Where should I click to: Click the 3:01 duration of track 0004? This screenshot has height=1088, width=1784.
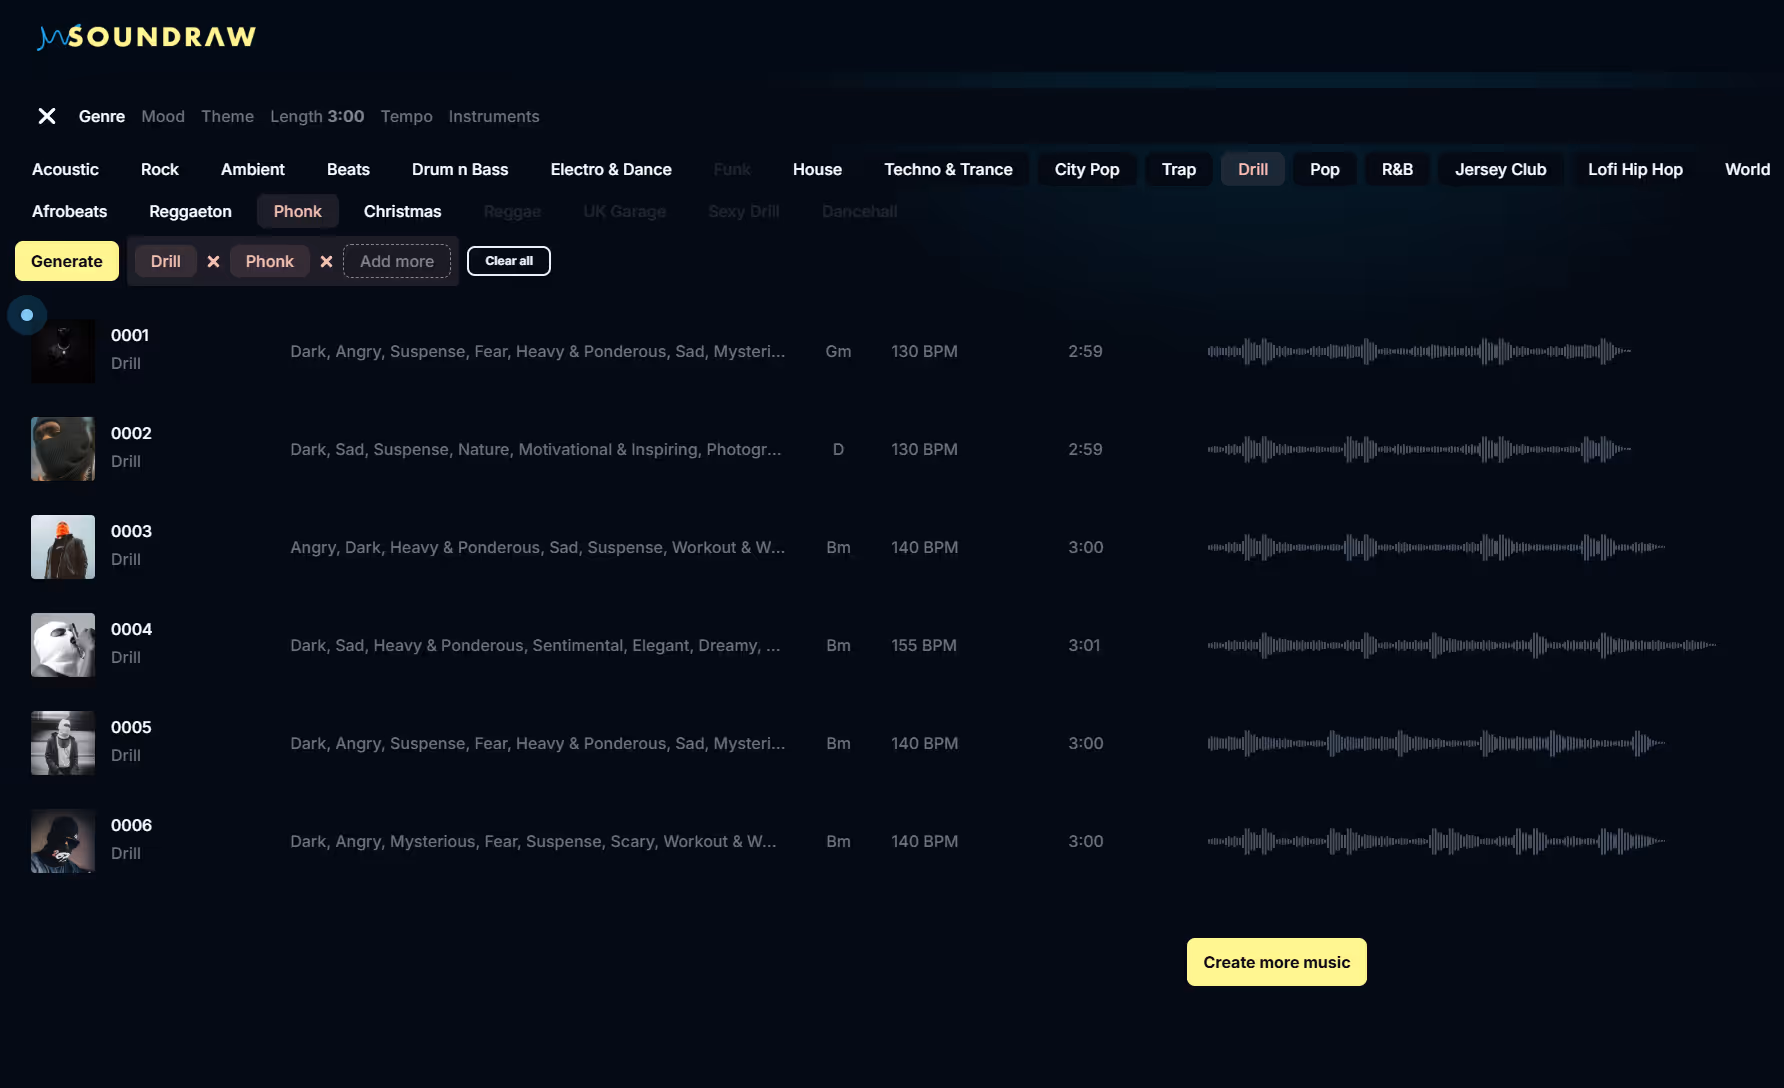[x=1084, y=645]
